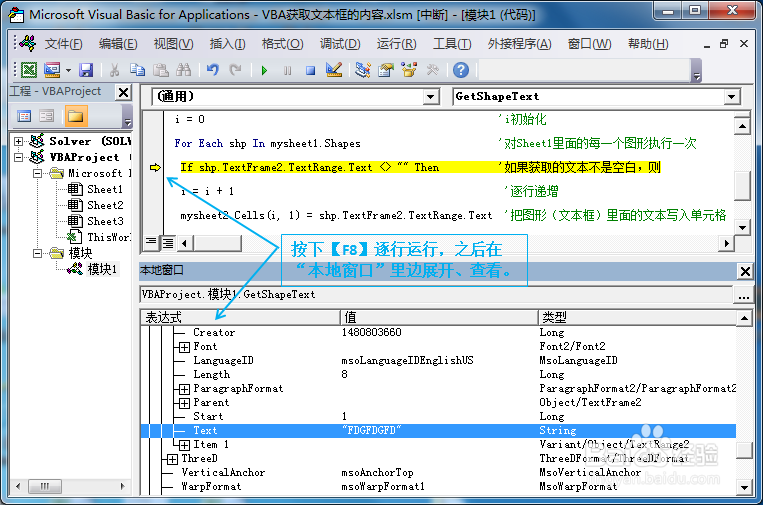Expand the Font item in locals window
The height and width of the screenshot is (505, 763).
[184, 347]
